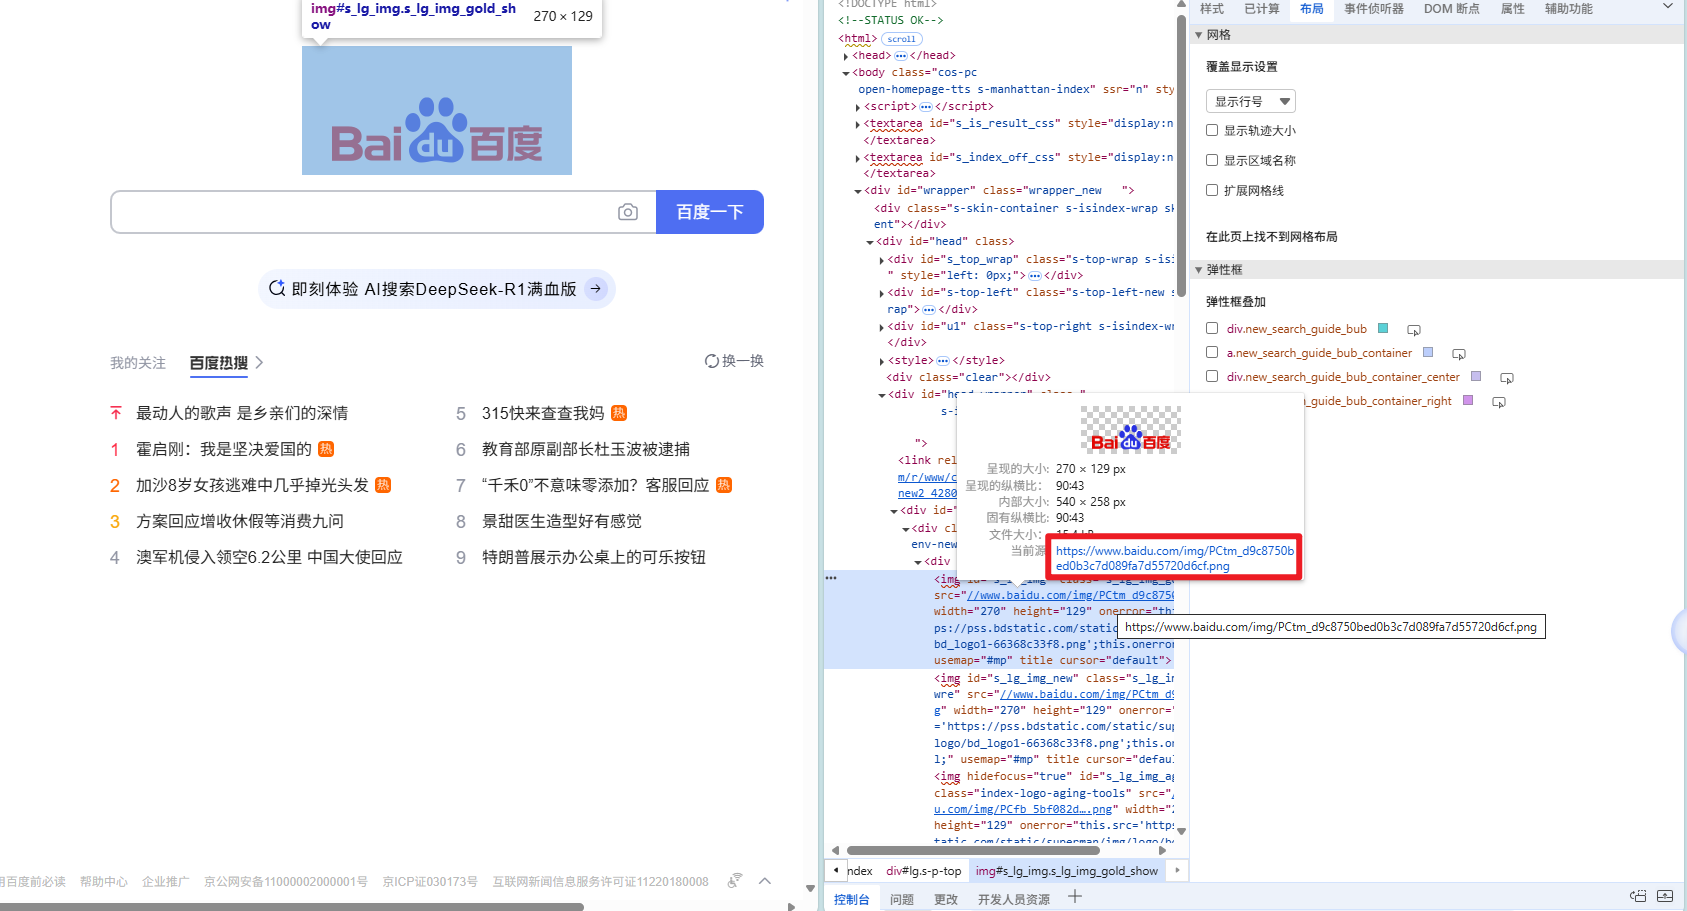Open the 控制台 drawer tab

[852, 899]
